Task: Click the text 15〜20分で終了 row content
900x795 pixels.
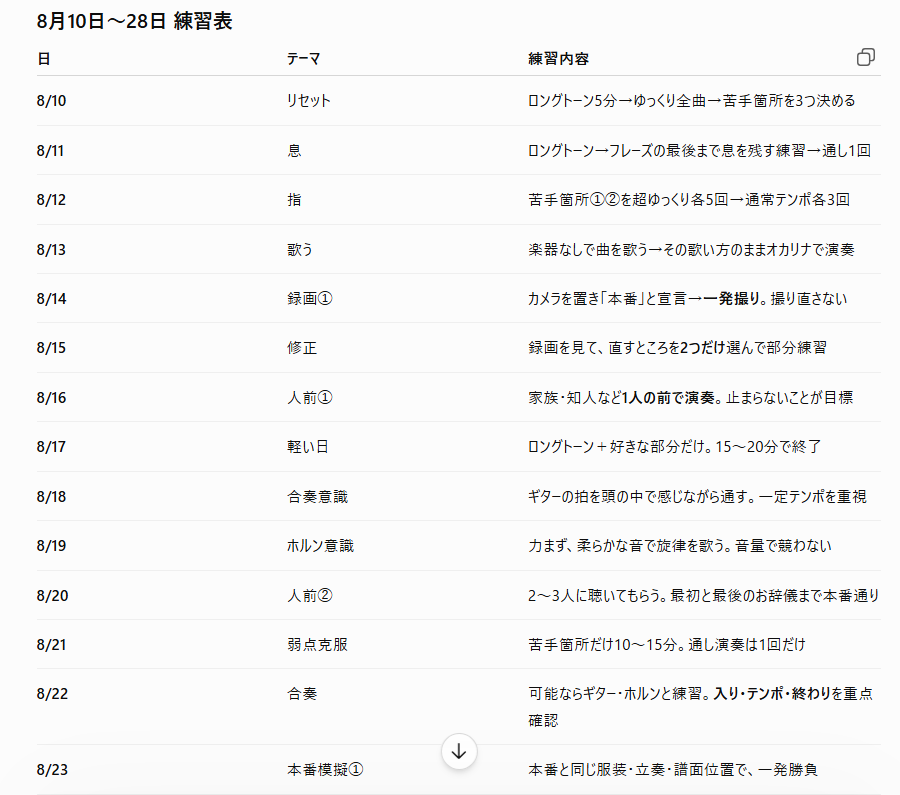Action: (674, 447)
